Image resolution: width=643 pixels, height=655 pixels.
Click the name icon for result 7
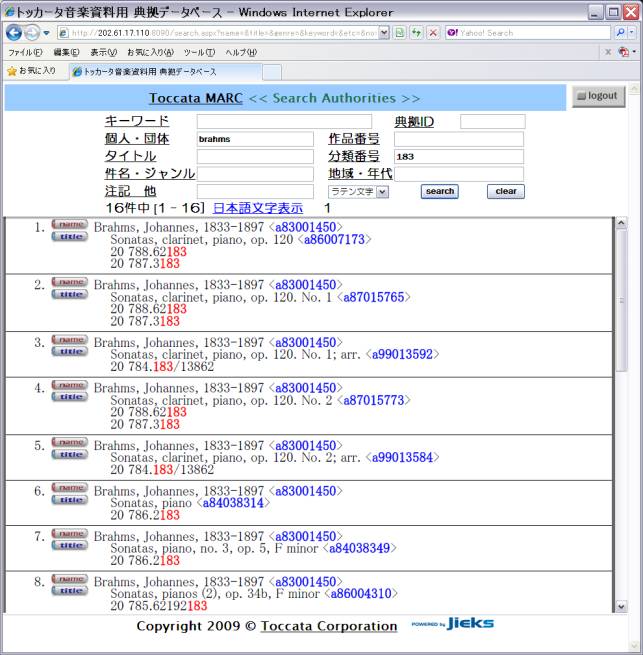point(70,533)
